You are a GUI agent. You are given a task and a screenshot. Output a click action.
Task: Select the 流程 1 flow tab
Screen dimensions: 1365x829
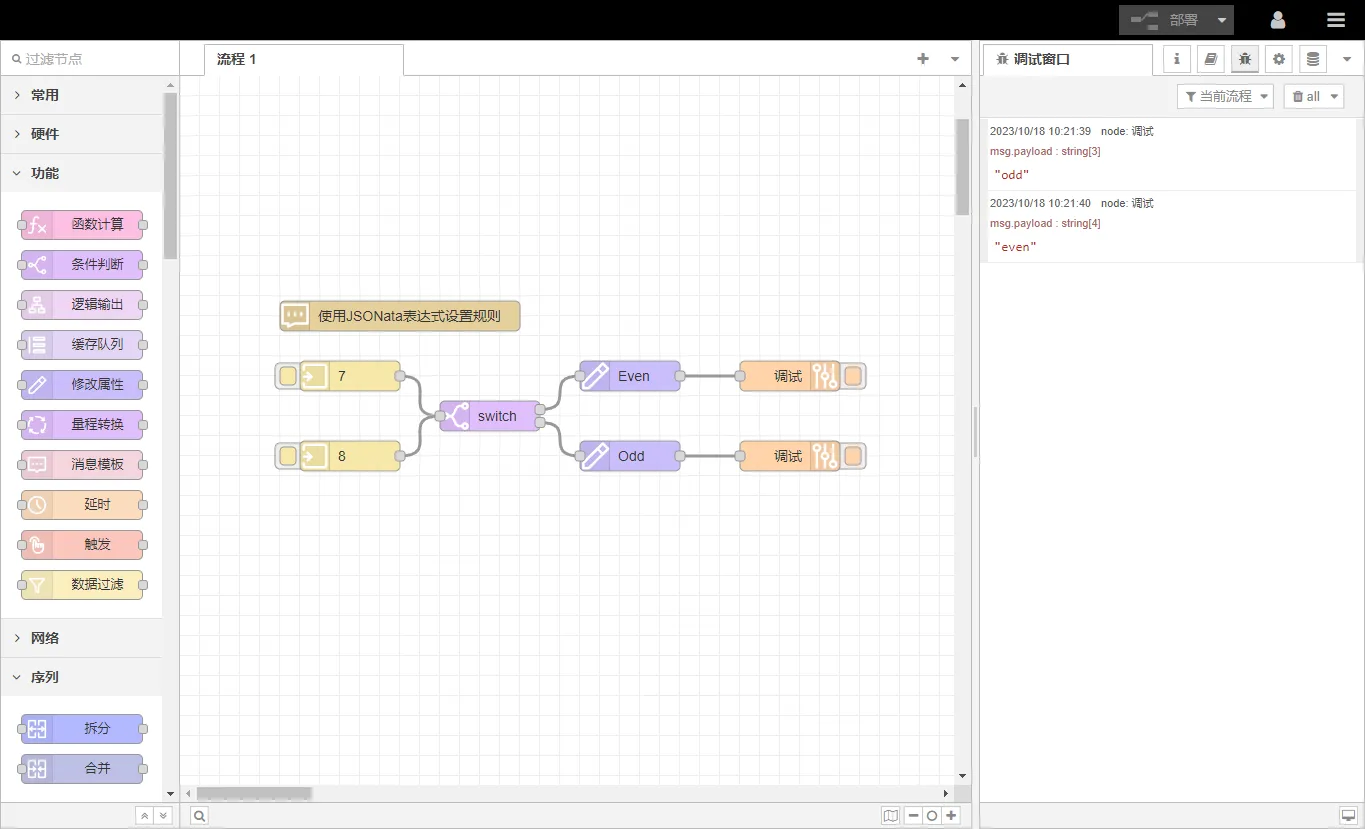pyautogui.click(x=237, y=59)
